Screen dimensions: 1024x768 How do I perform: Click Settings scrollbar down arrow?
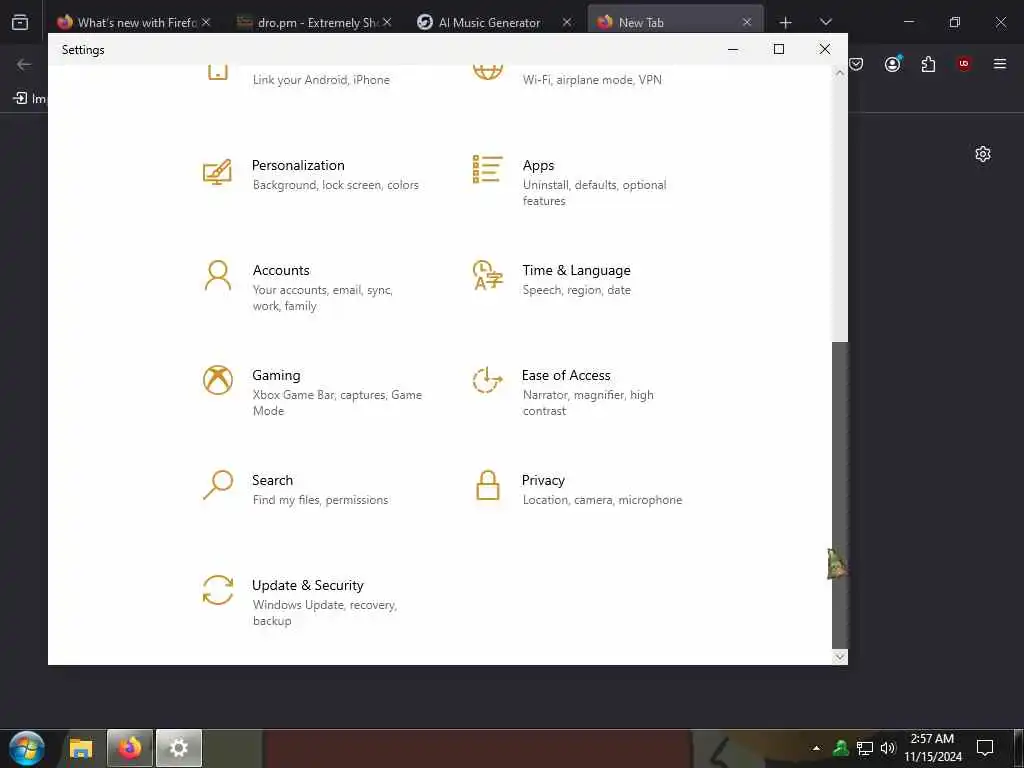pyautogui.click(x=840, y=656)
